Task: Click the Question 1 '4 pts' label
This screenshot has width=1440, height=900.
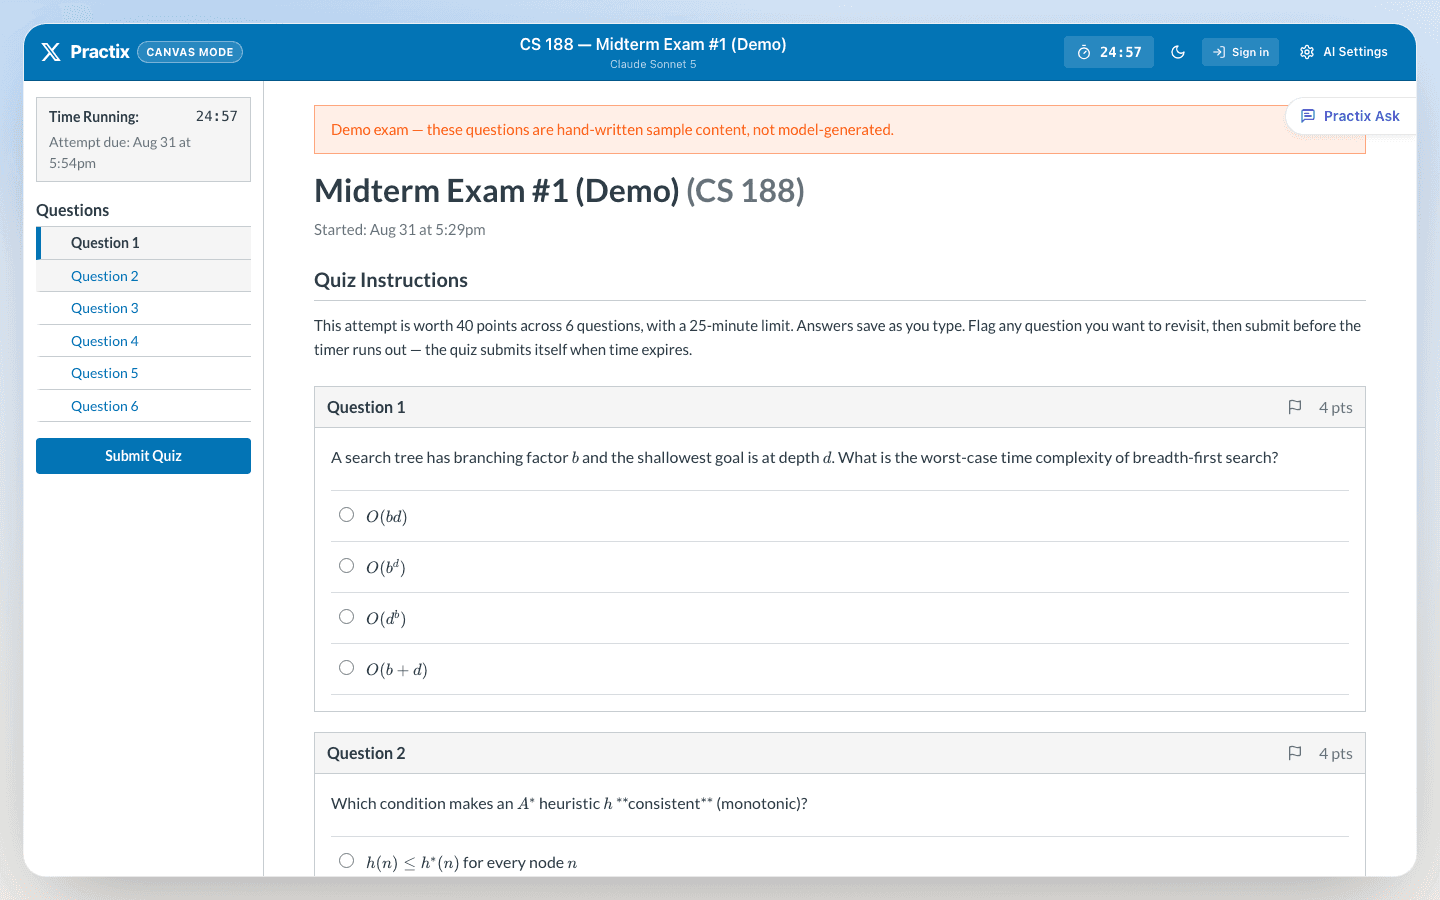Action: 1335,407
